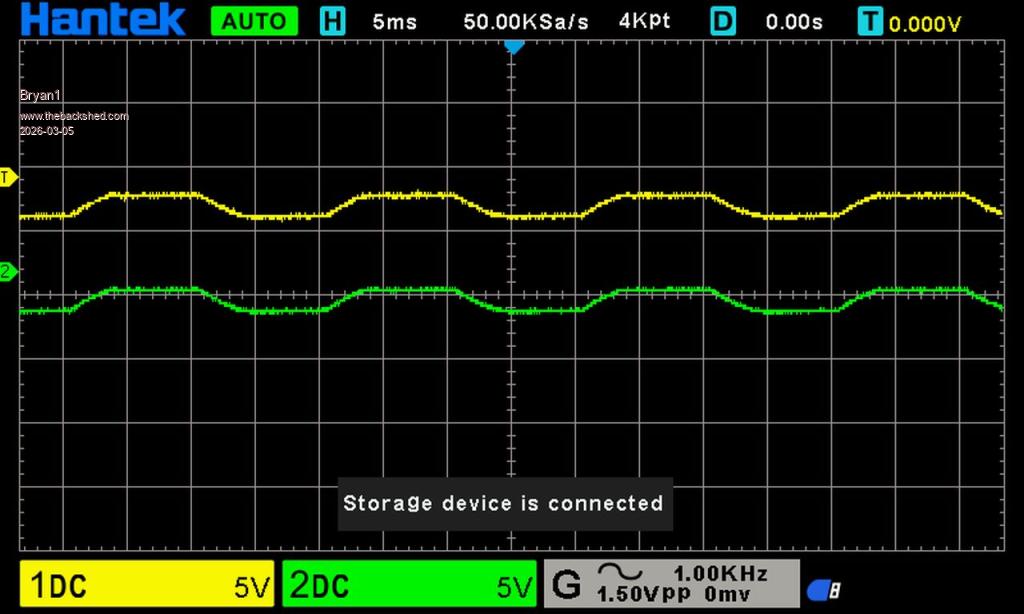Select the 0.00s delay value

click(794, 21)
